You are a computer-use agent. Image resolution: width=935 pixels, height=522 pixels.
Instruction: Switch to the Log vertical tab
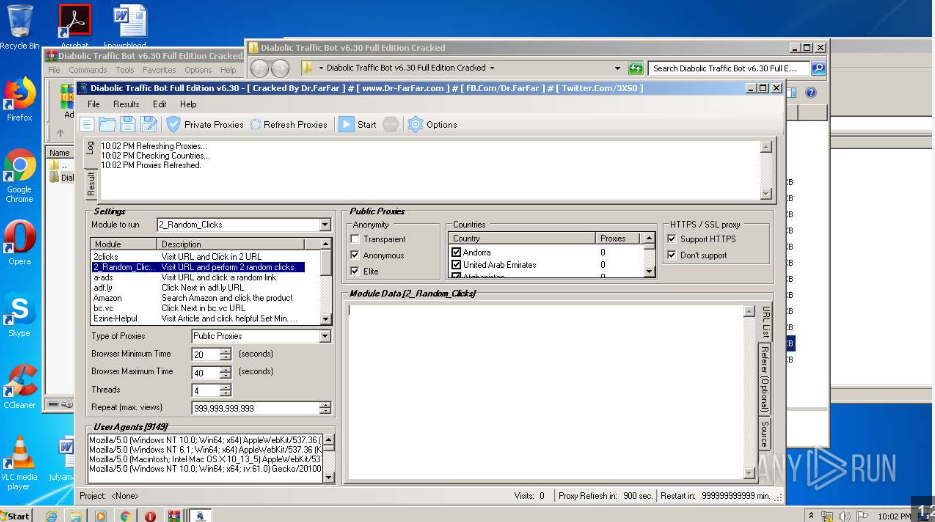(x=91, y=147)
